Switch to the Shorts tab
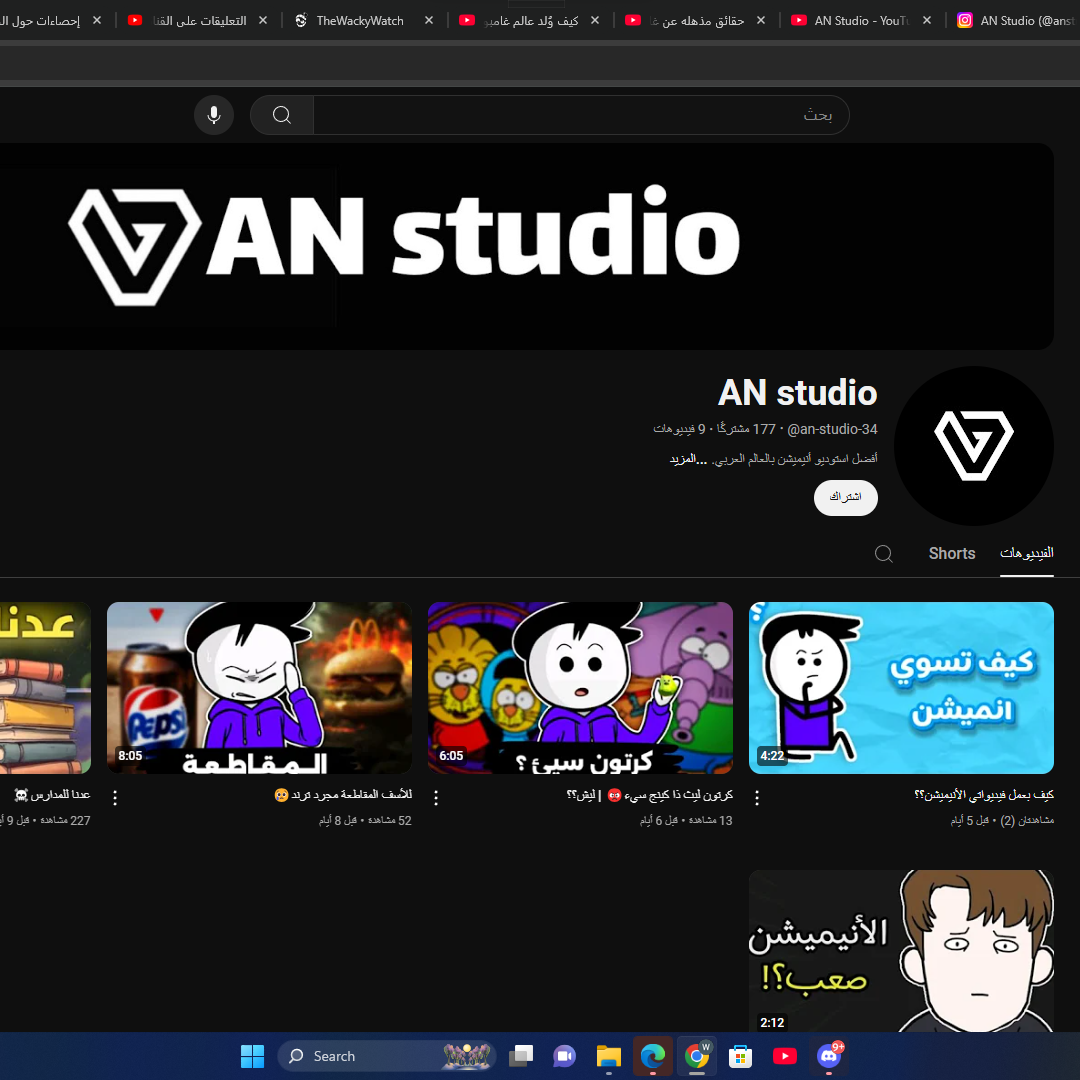 tap(951, 553)
